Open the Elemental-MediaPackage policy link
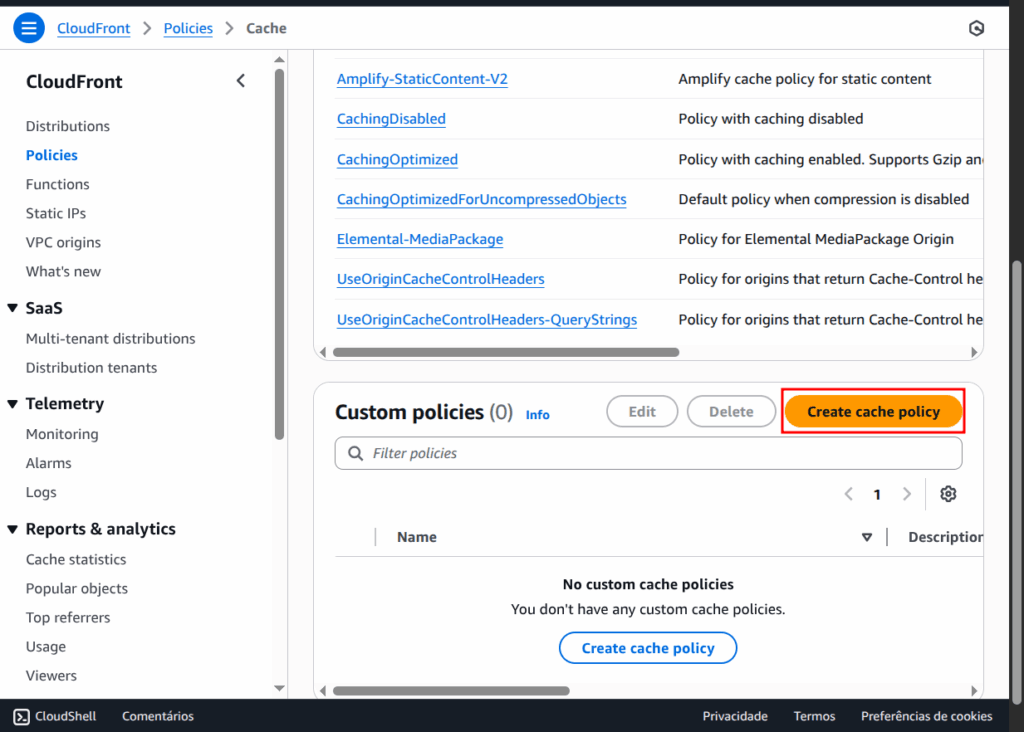This screenshot has height=732, width=1024. coord(420,239)
